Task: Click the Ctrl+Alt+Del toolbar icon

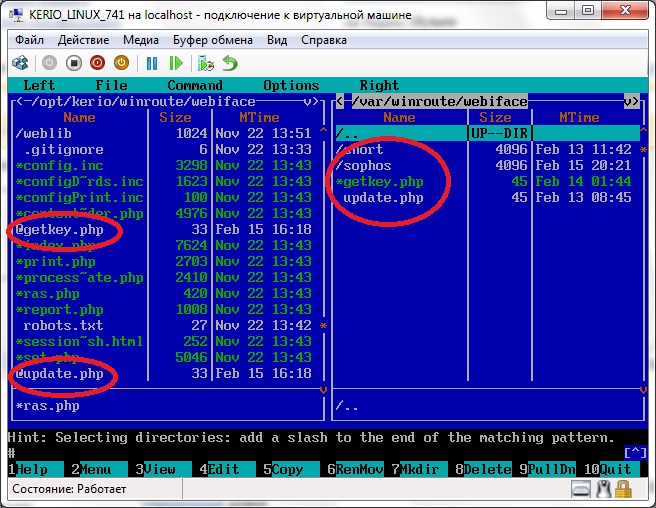Action: point(20,63)
